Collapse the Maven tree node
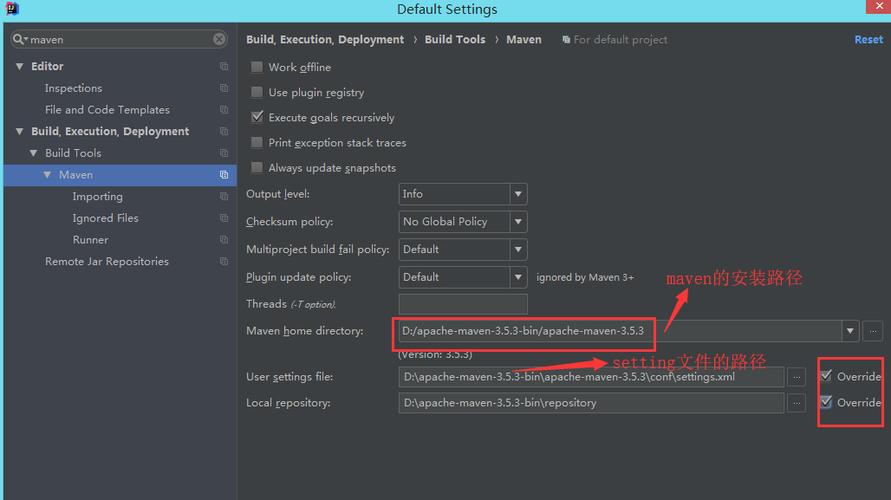Viewport: 891px width, 500px height. pos(47,175)
